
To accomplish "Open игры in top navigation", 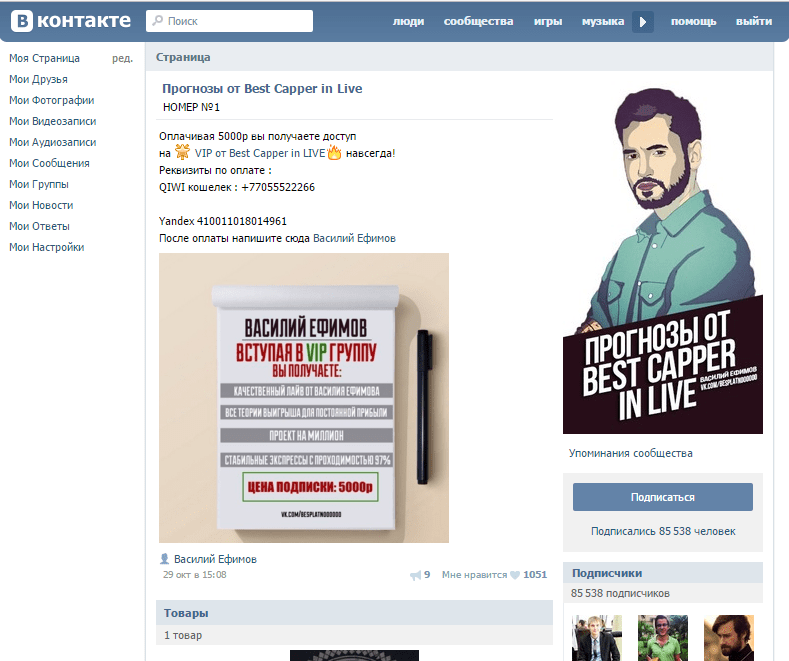I will [547, 21].
